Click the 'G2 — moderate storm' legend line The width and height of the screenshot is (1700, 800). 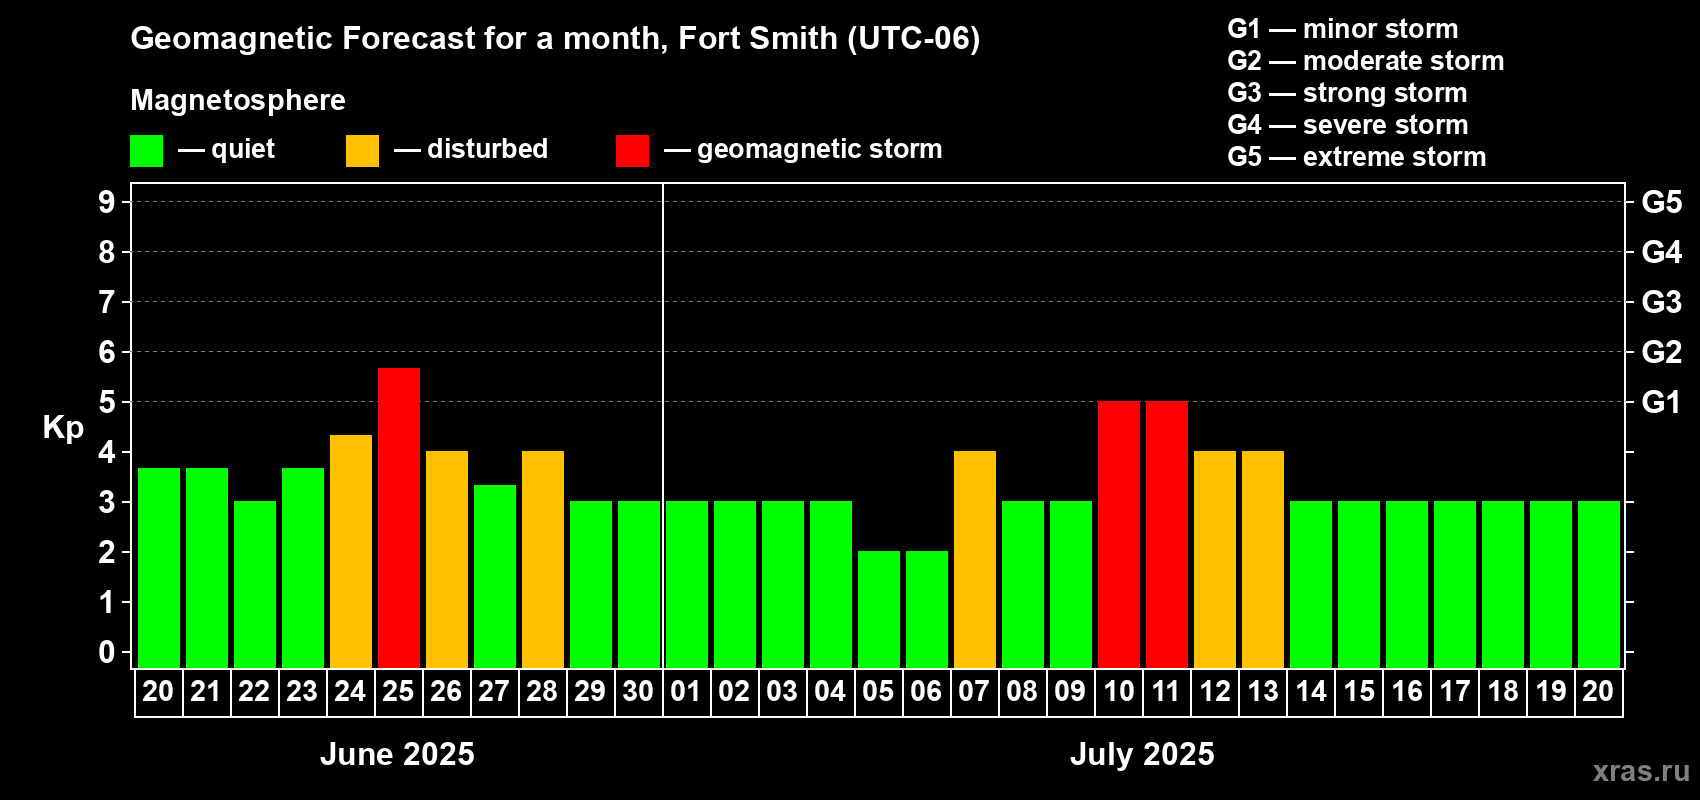pos(1366,61)
